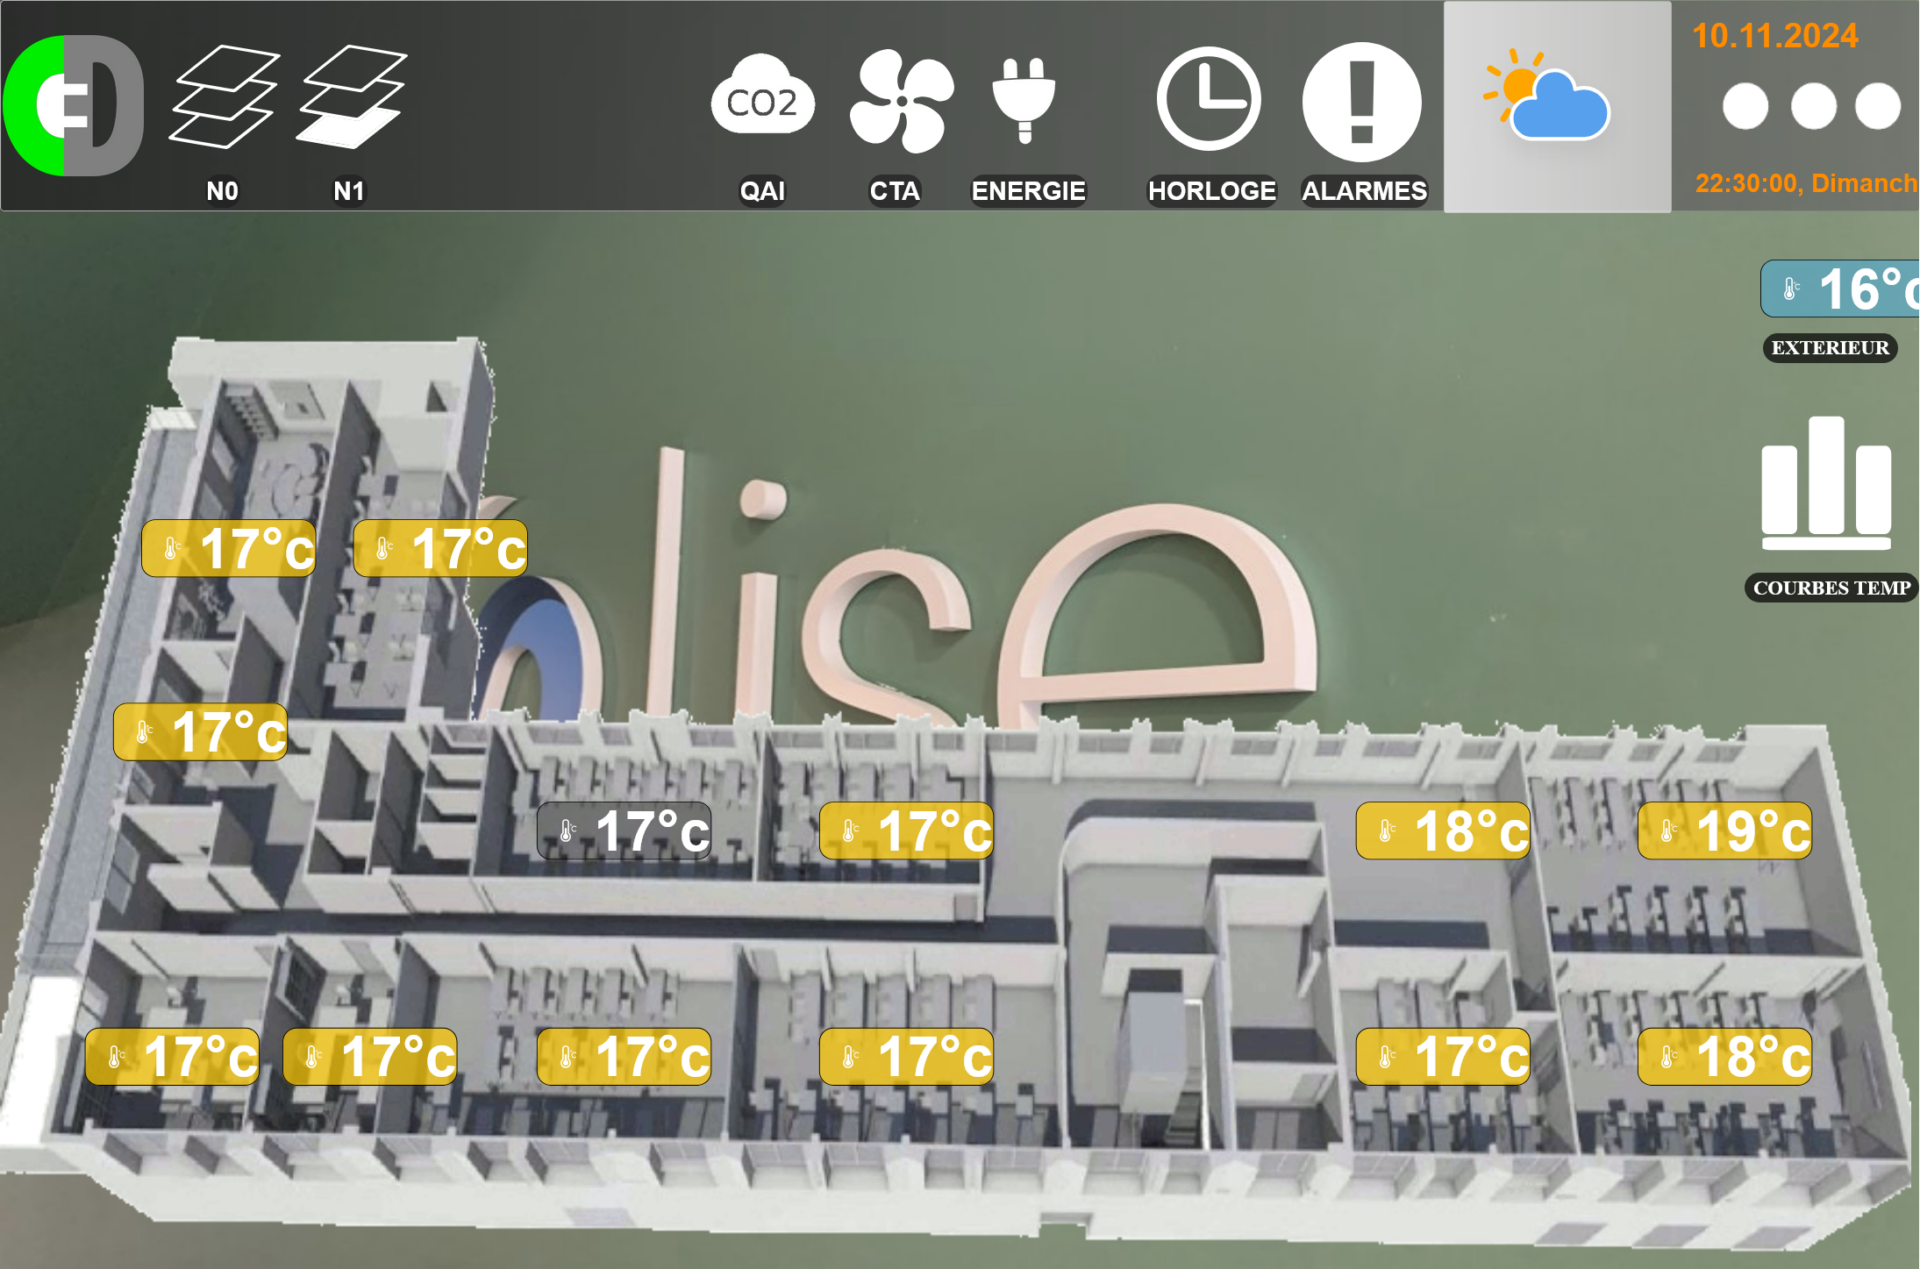Screen dimensions: 1920x1269
Task: Click the leftmost white circle under the date
Action: click(1745, 106)
